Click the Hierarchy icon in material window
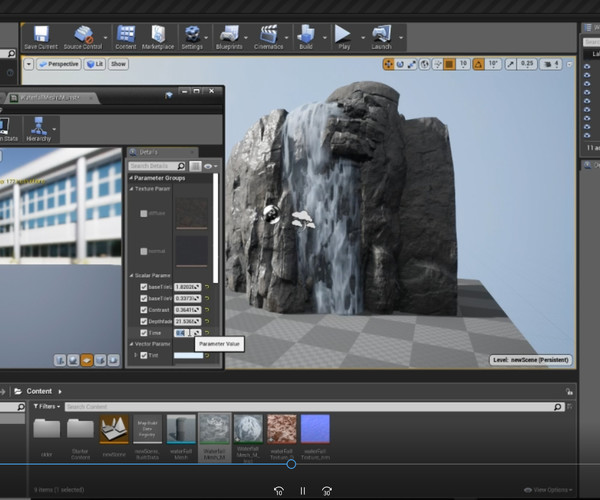 pyautogui.click(x=38, y=129)
